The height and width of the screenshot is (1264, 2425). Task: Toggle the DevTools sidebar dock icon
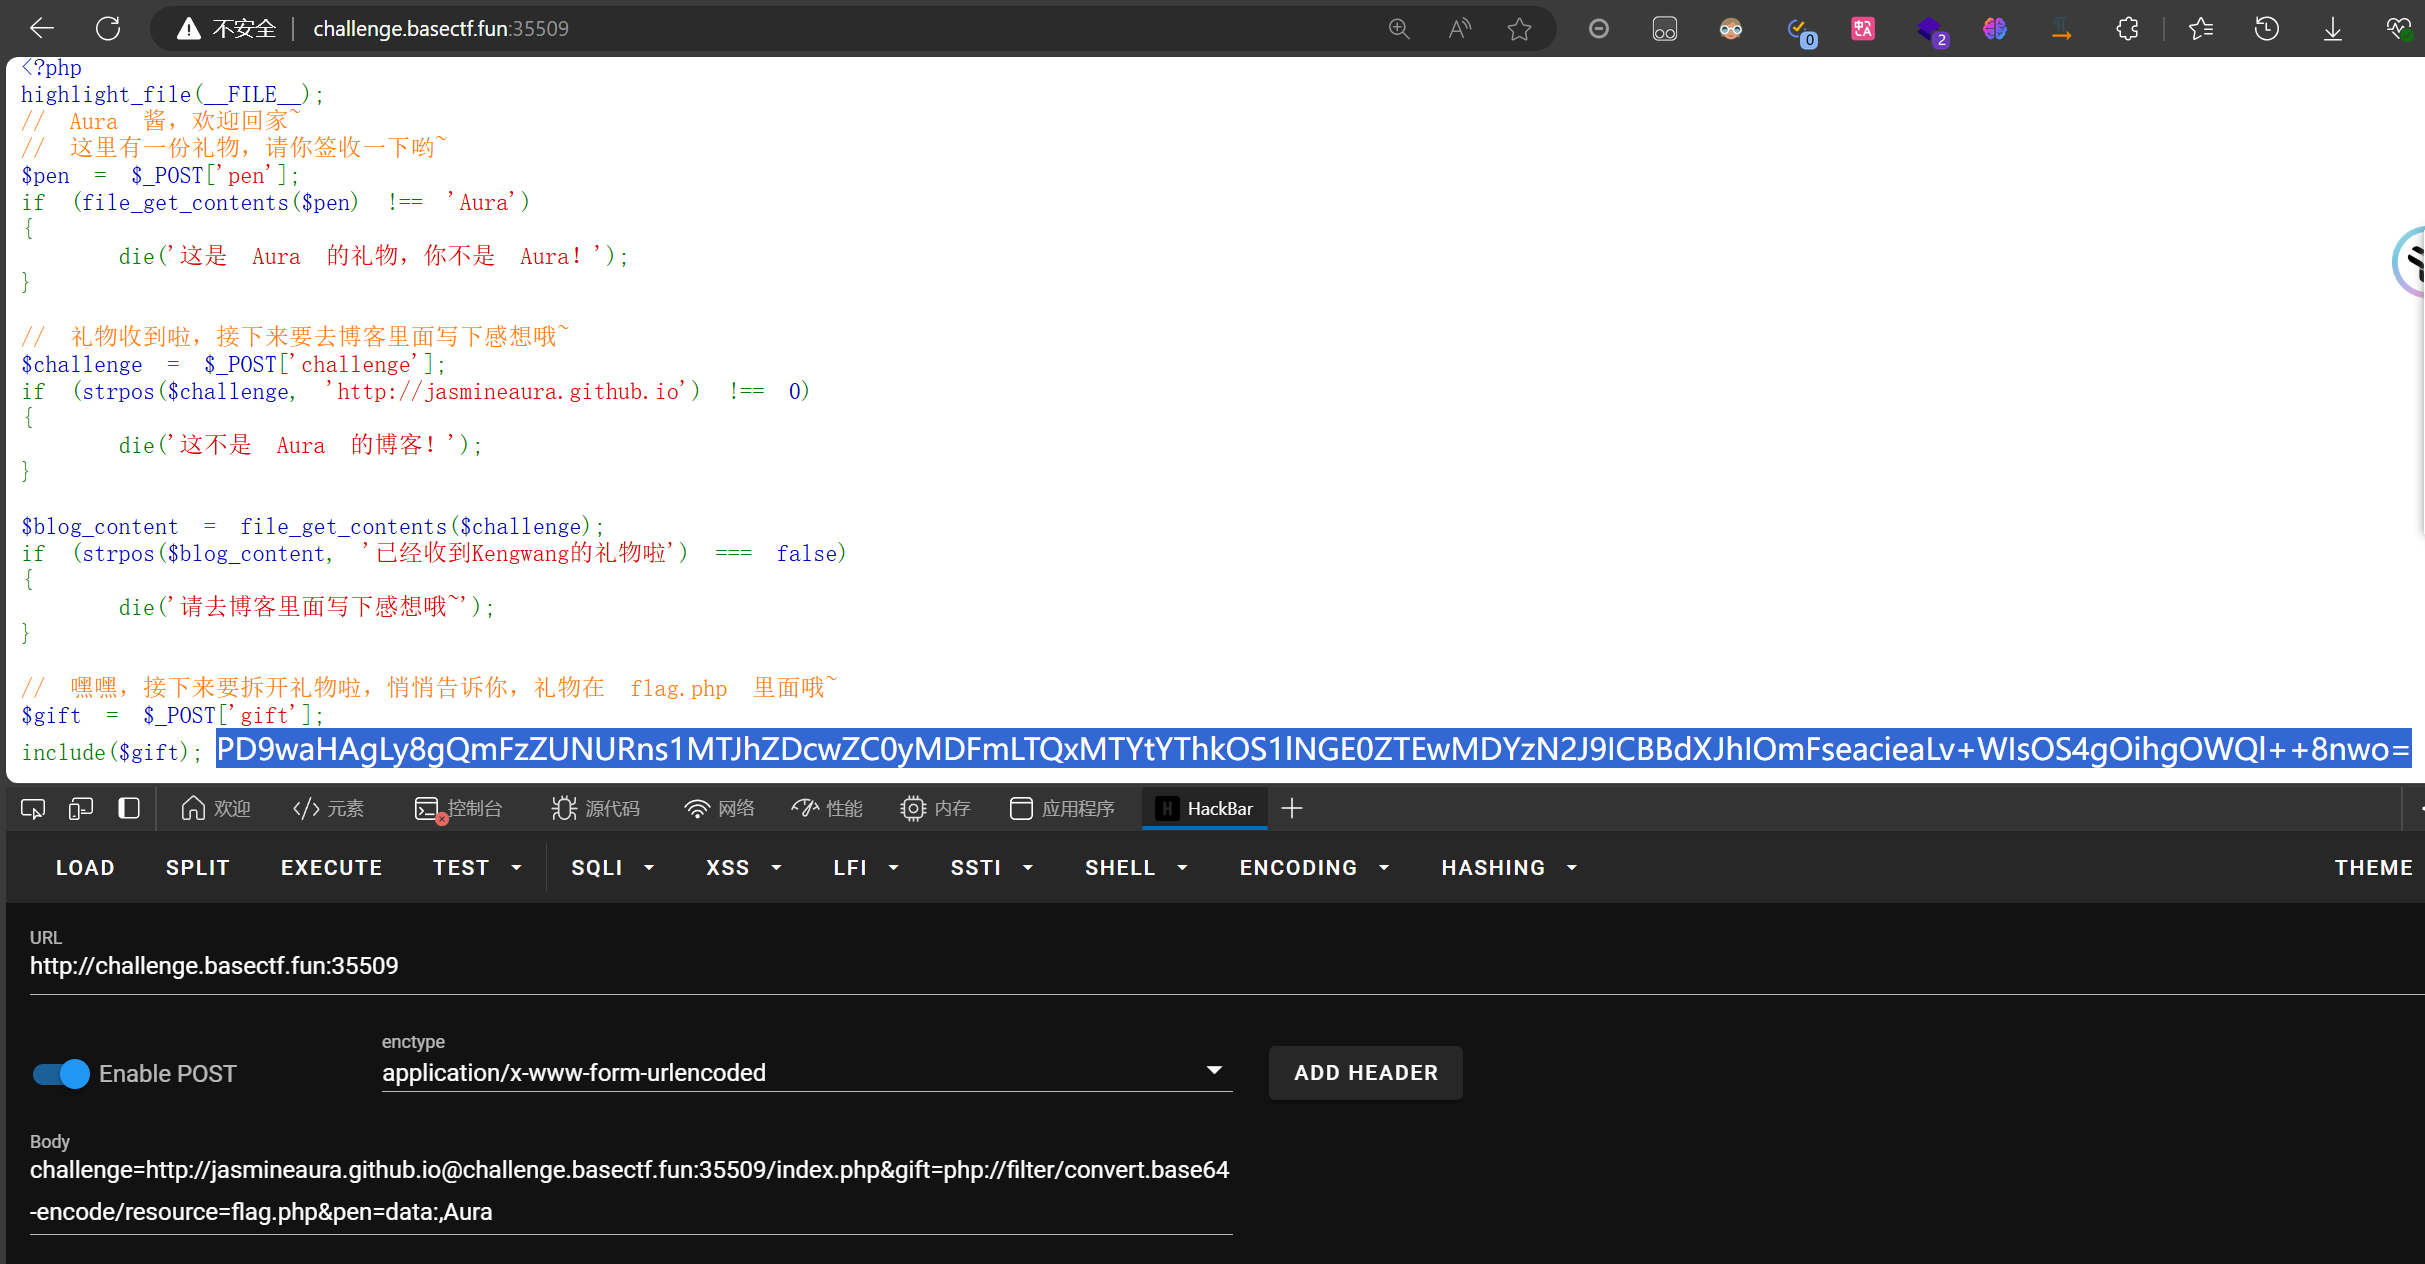[x=129, y=808]
